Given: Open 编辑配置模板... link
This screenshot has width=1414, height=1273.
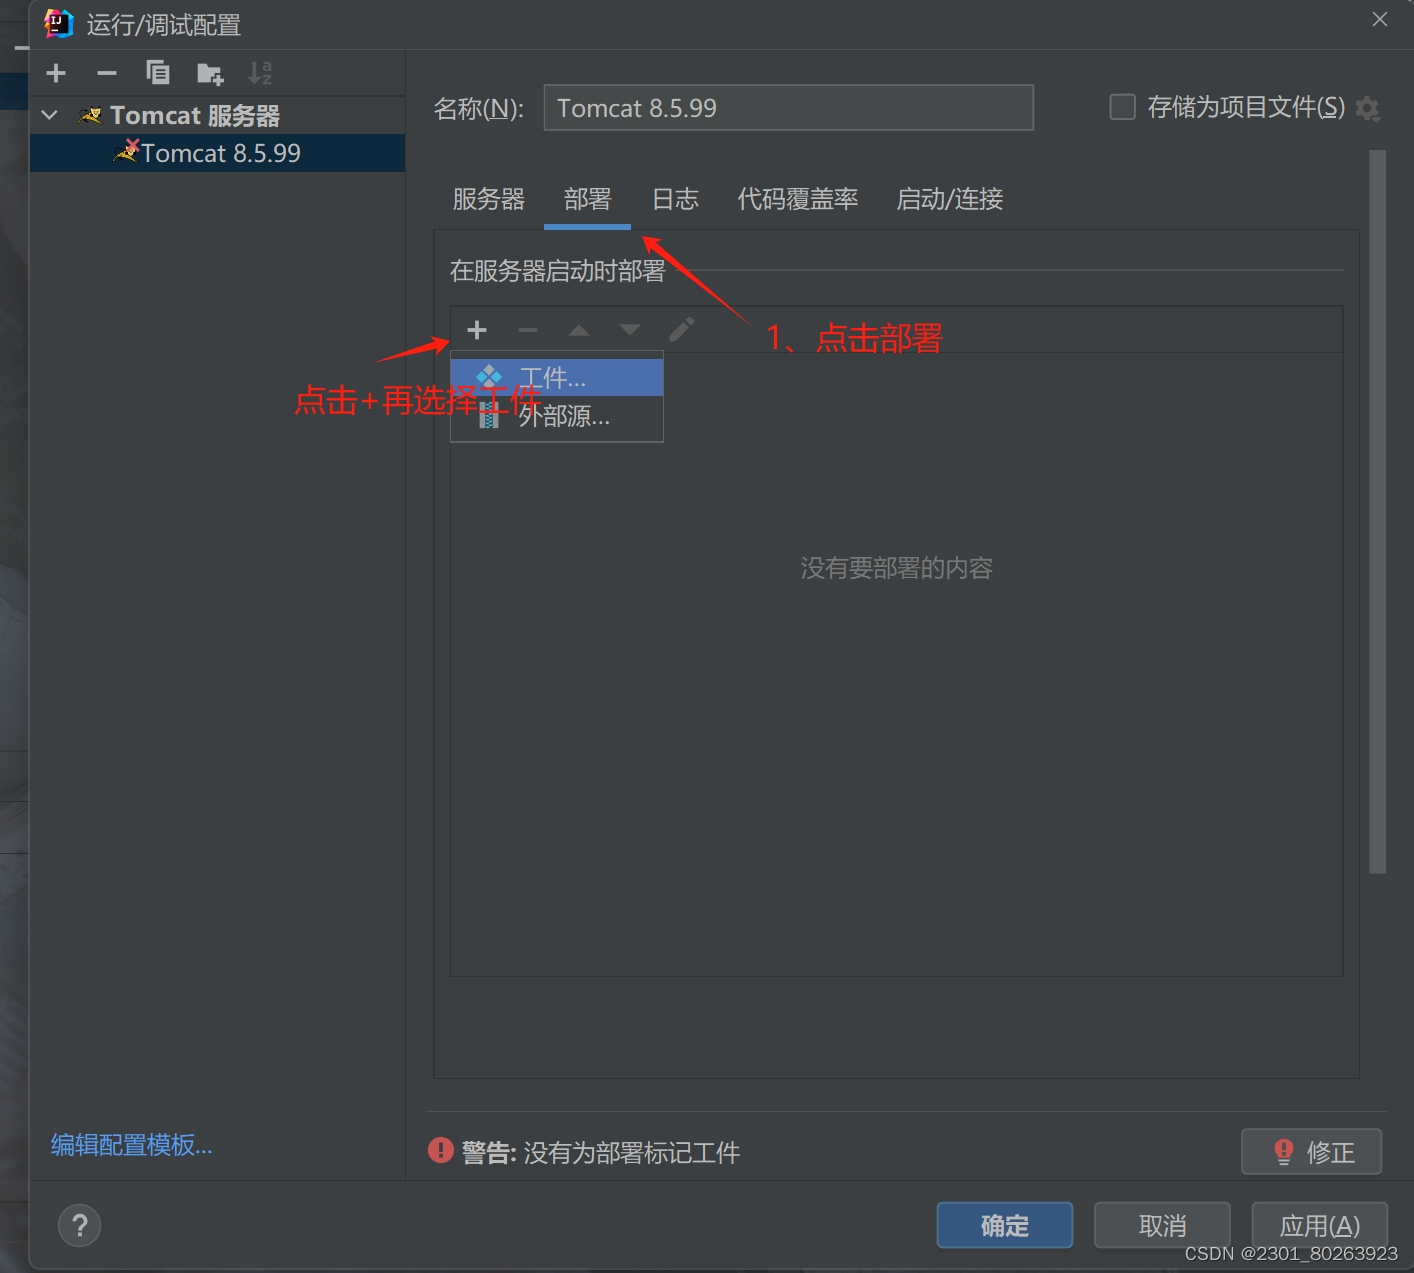Looking at the screenshot, I should tap(132, 1145).
